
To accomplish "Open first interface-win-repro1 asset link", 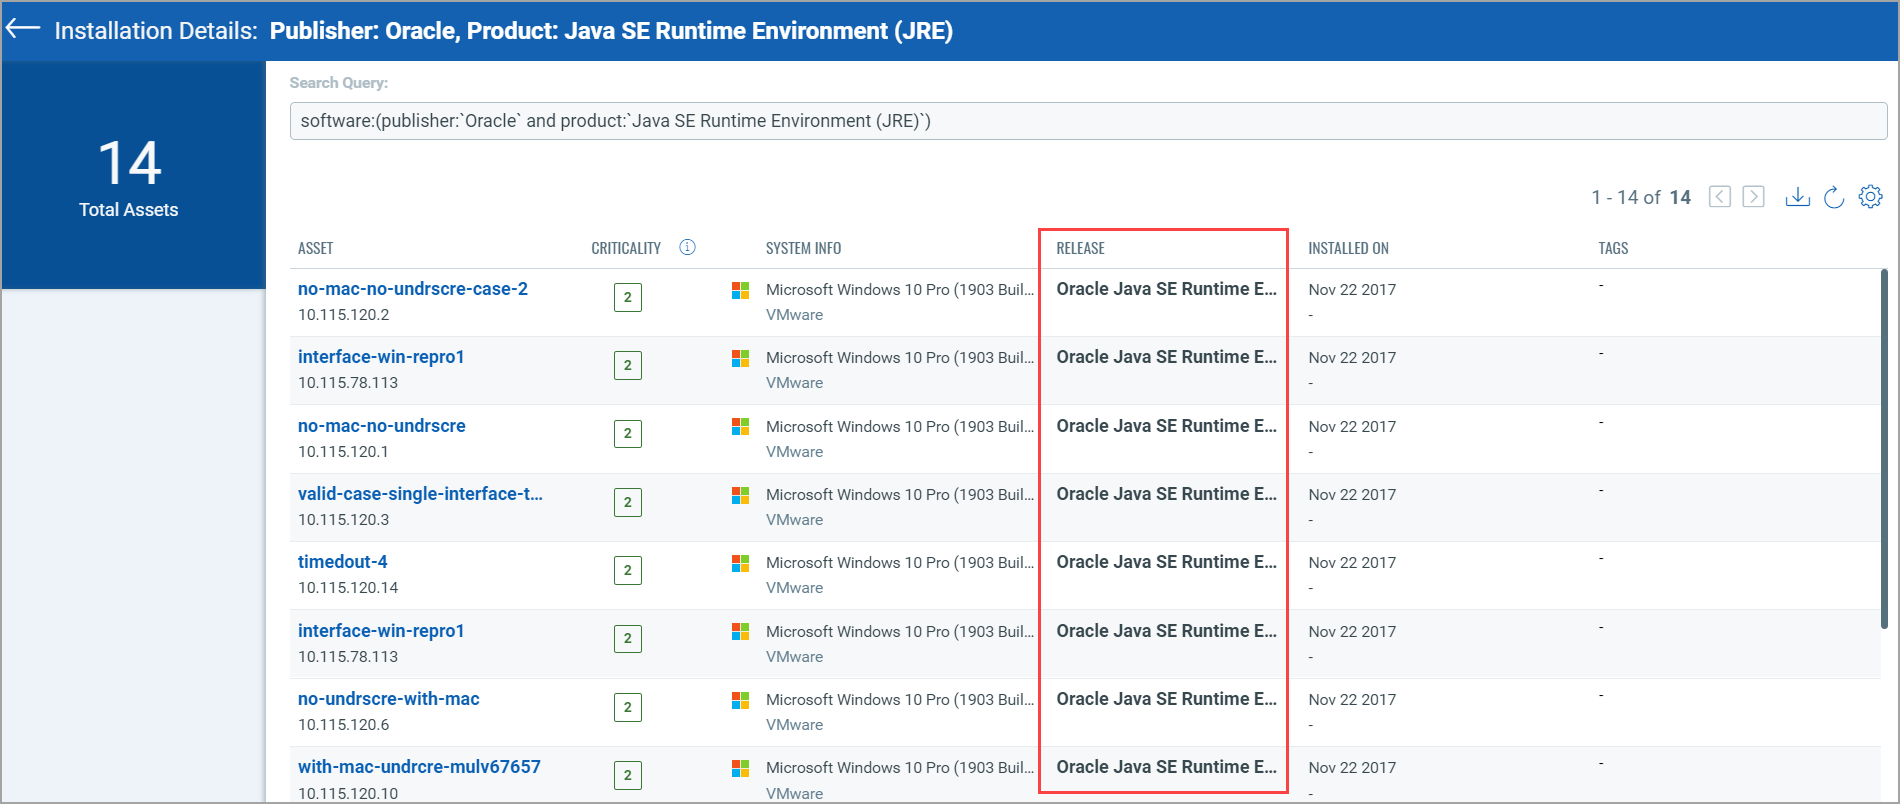I will coord(381,357).
